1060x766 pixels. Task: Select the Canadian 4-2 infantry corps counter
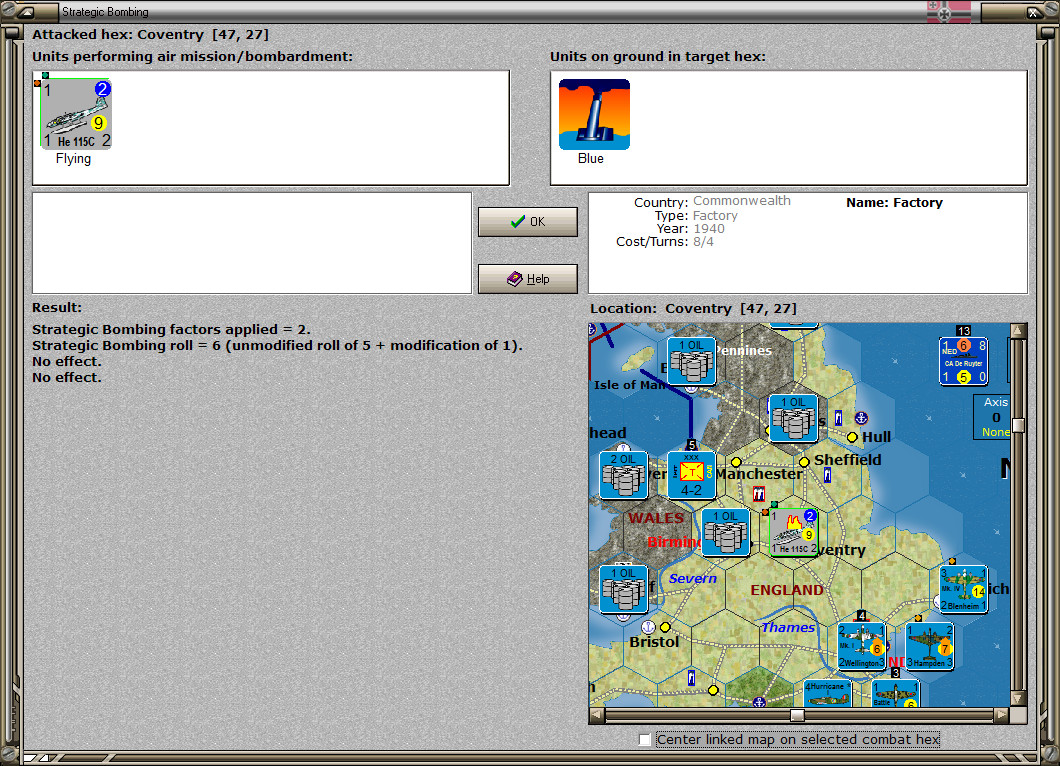691,475
